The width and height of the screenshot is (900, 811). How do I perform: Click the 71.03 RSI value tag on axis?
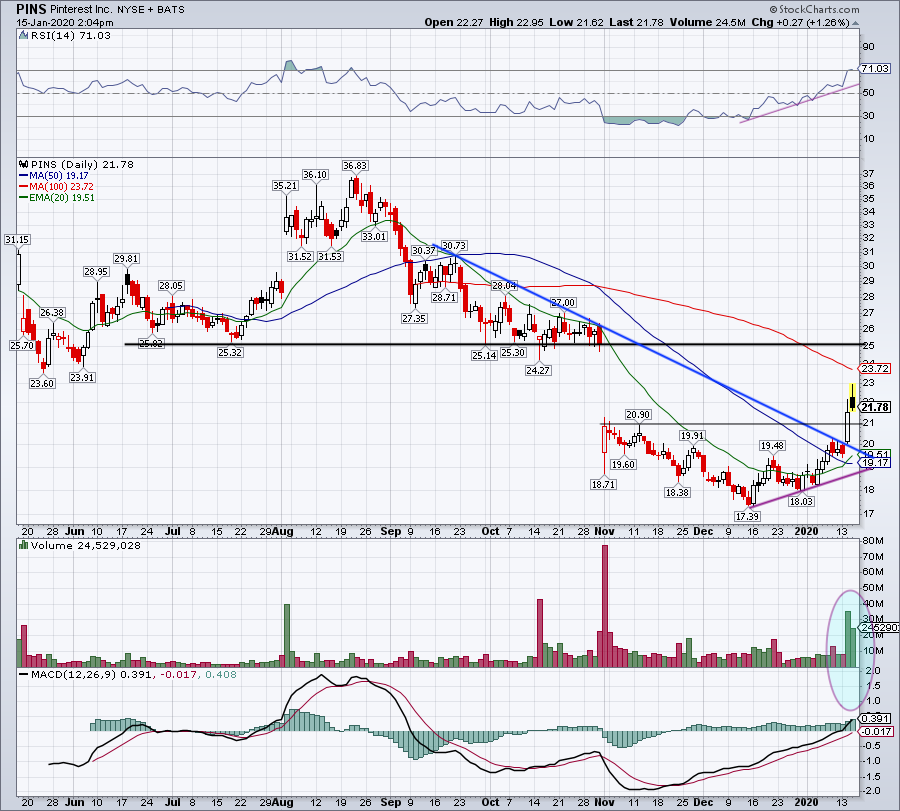coord(875,68)
